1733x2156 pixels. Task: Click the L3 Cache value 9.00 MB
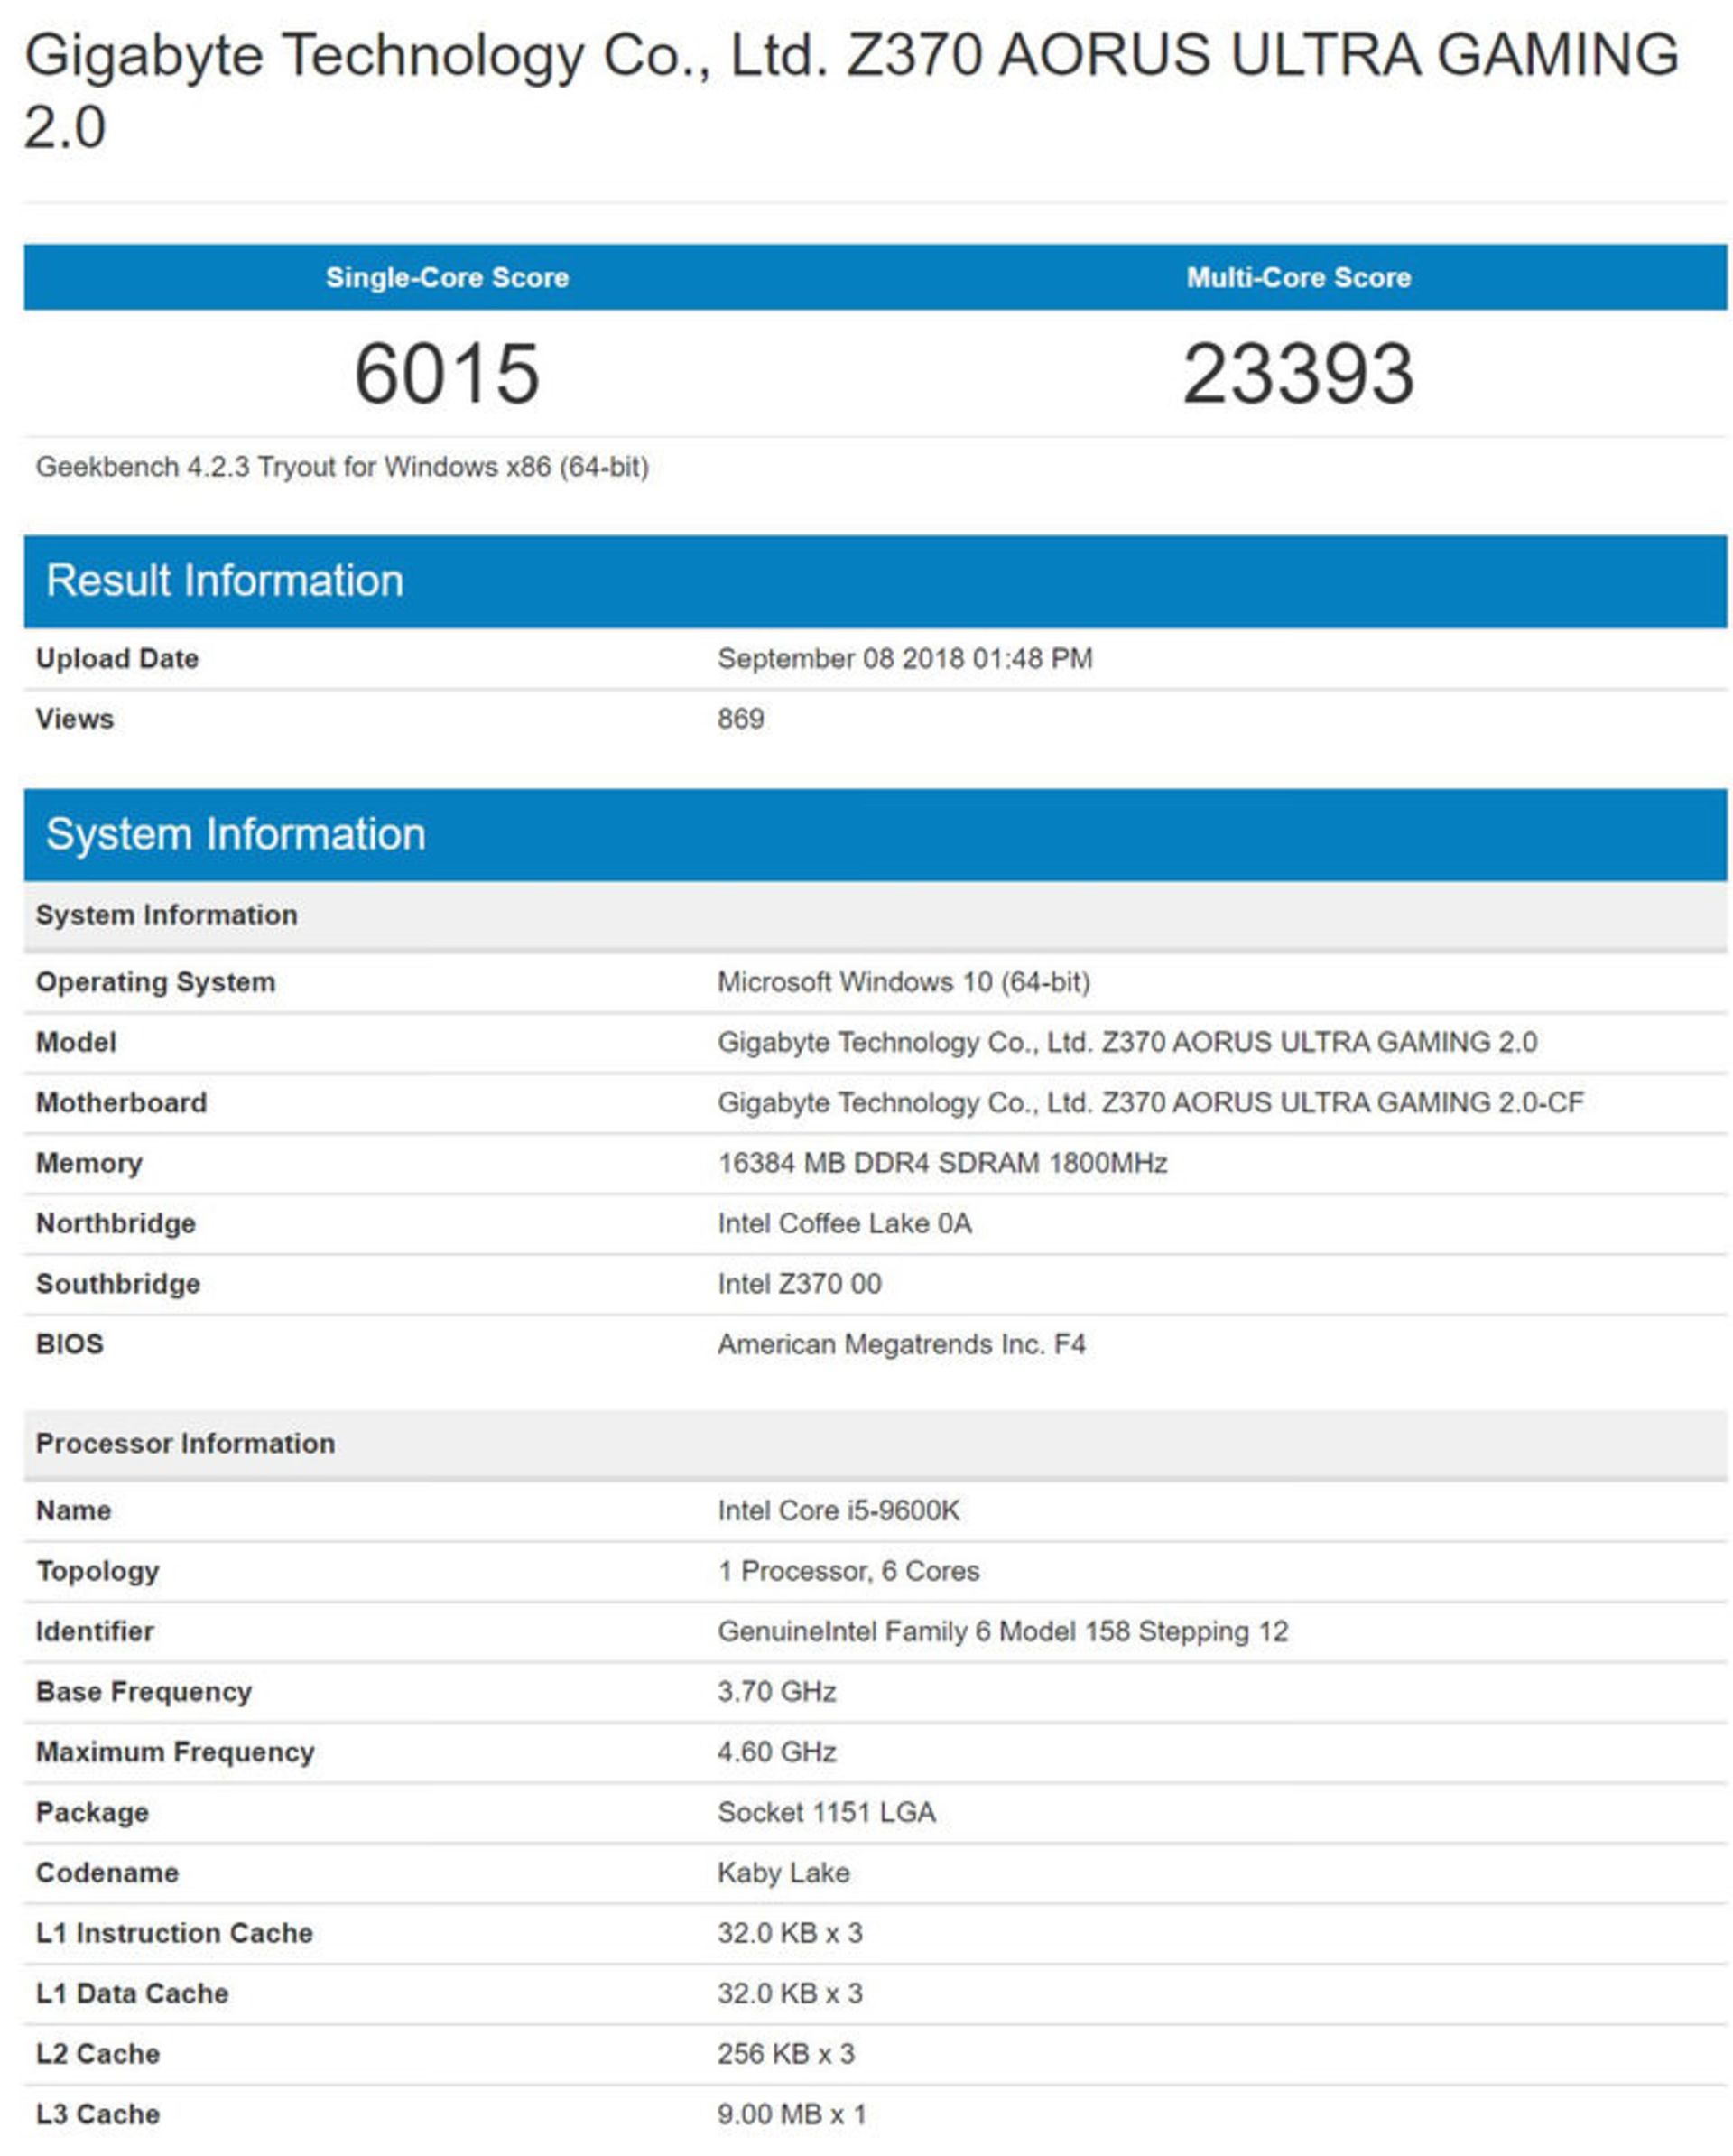pyautogui.click(x=791, y=2114)
